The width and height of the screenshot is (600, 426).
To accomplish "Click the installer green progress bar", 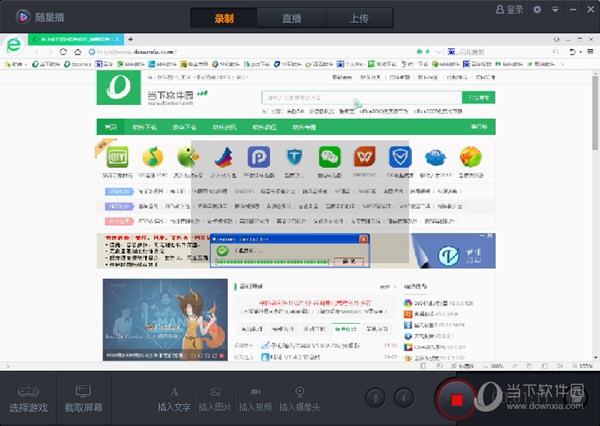I will (x=272, y=262).
